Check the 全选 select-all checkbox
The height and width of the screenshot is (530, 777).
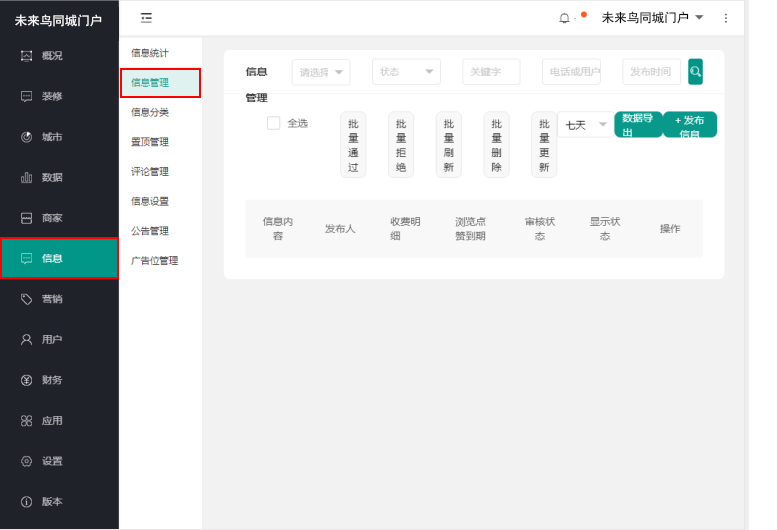pos(273,123)
